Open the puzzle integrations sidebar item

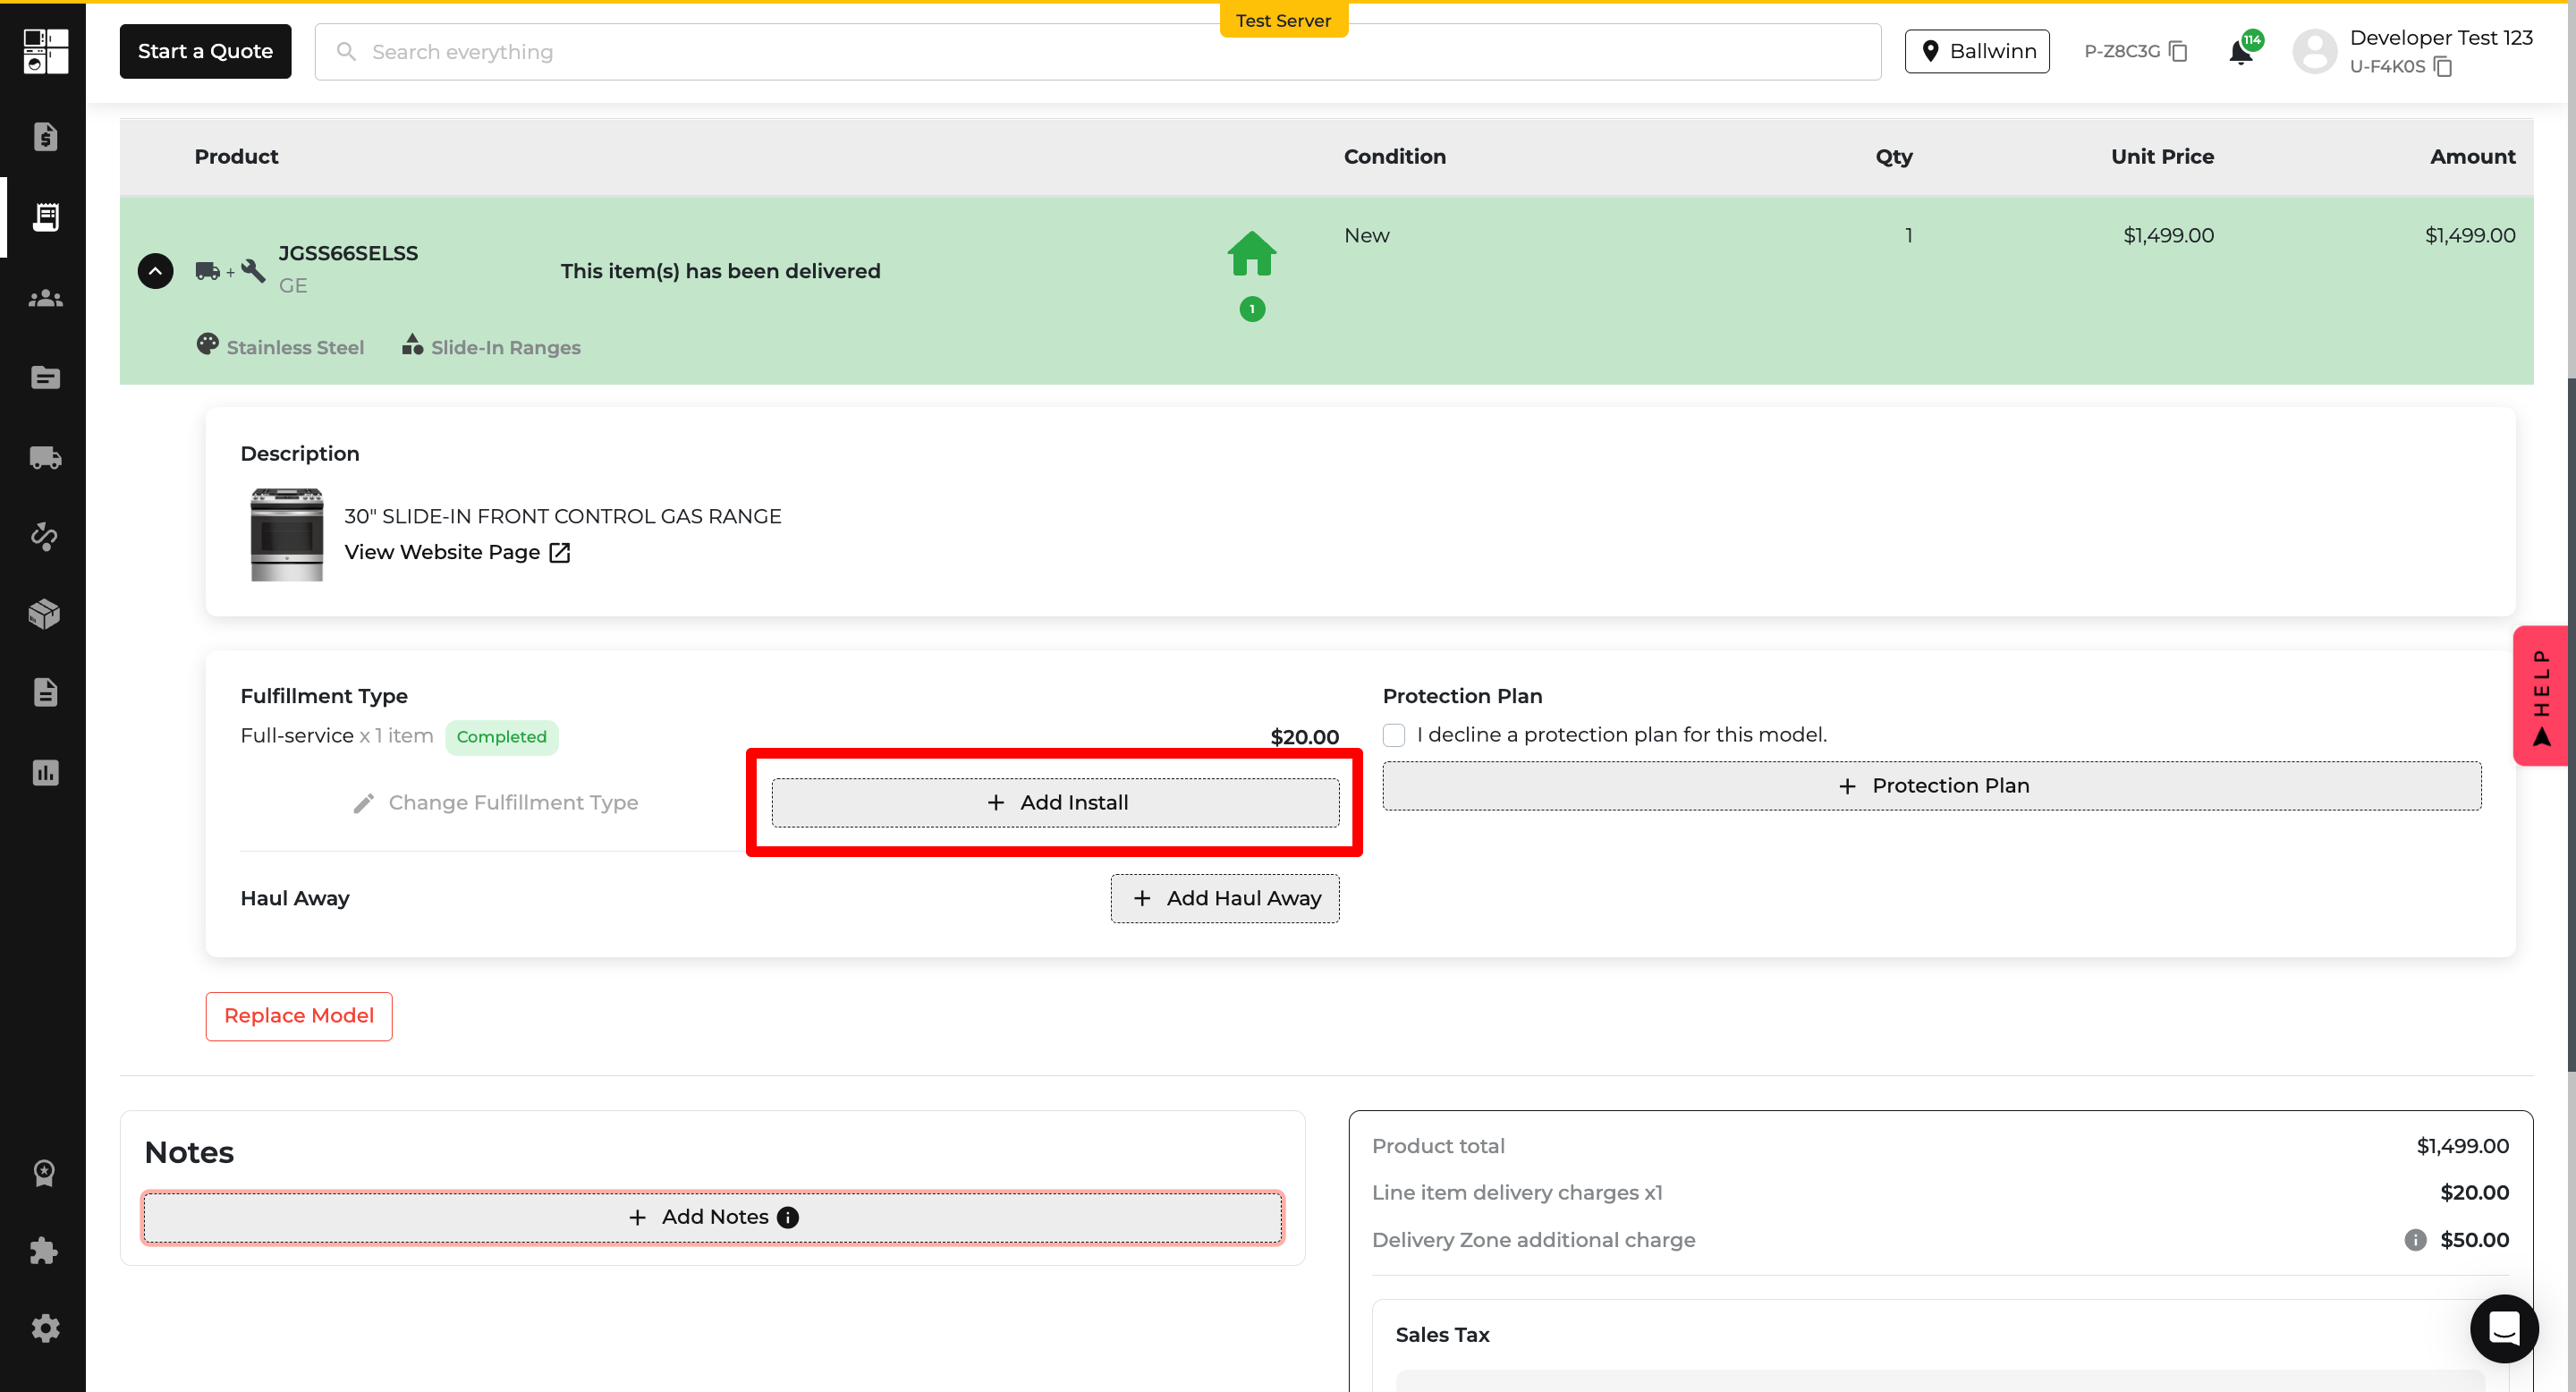point(45,1250)
